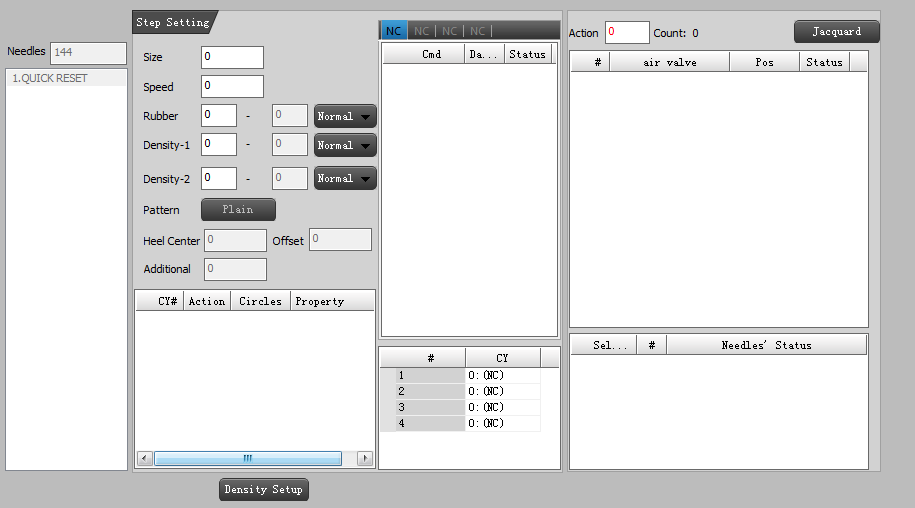The image size is (915, 508).
Task: Click the Property column header
Action: (332, 301)
